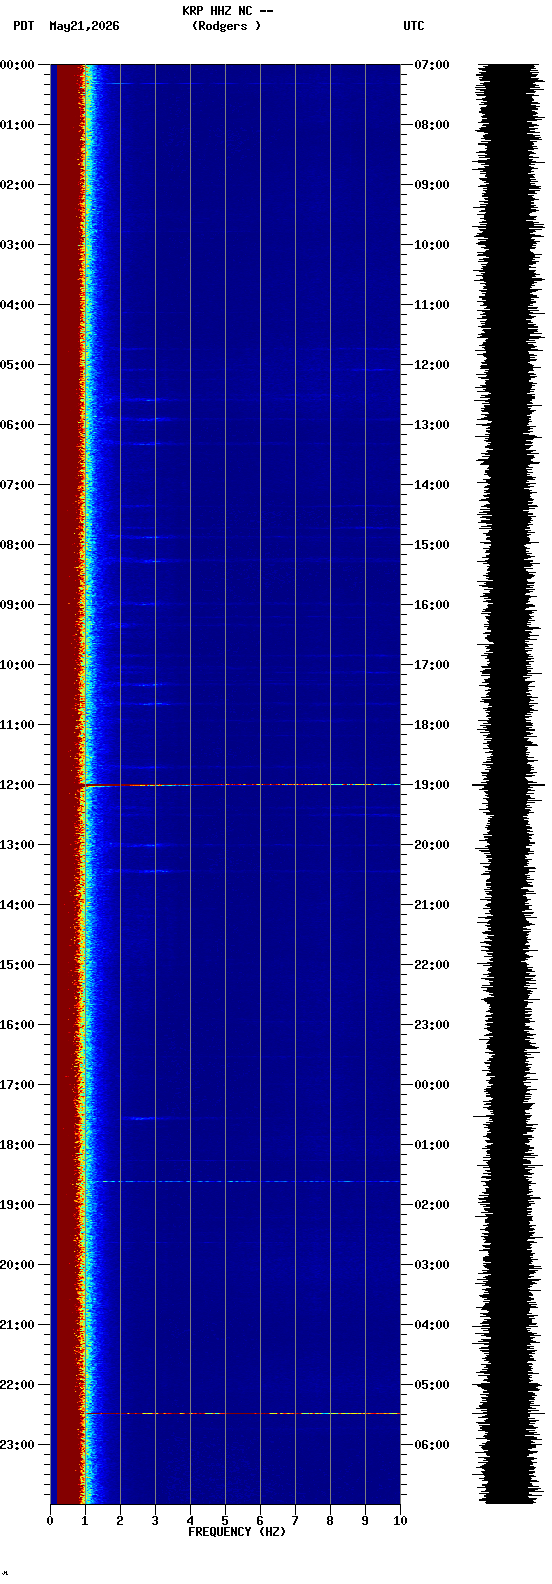Click the frequency tick label '2'
Viewport: 552px width, 1584px height.
(120, 1521)
